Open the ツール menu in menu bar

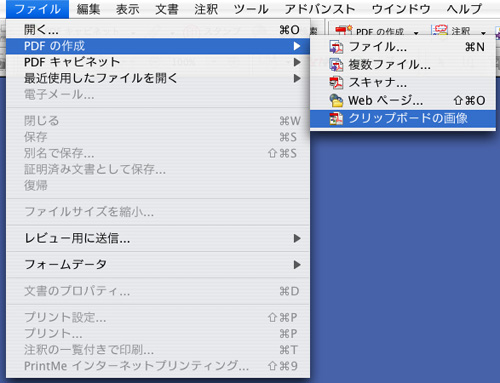pos(251,9)
